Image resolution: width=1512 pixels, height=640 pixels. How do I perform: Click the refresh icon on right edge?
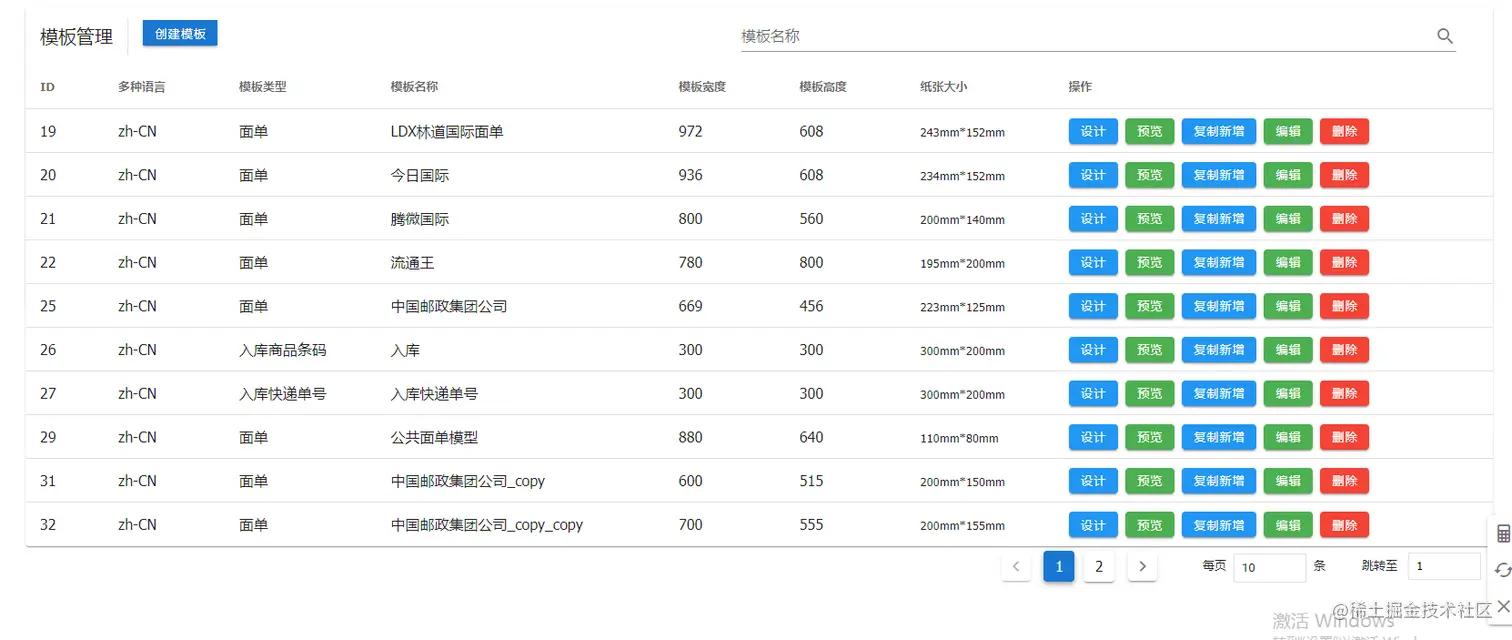(1503, 570)
